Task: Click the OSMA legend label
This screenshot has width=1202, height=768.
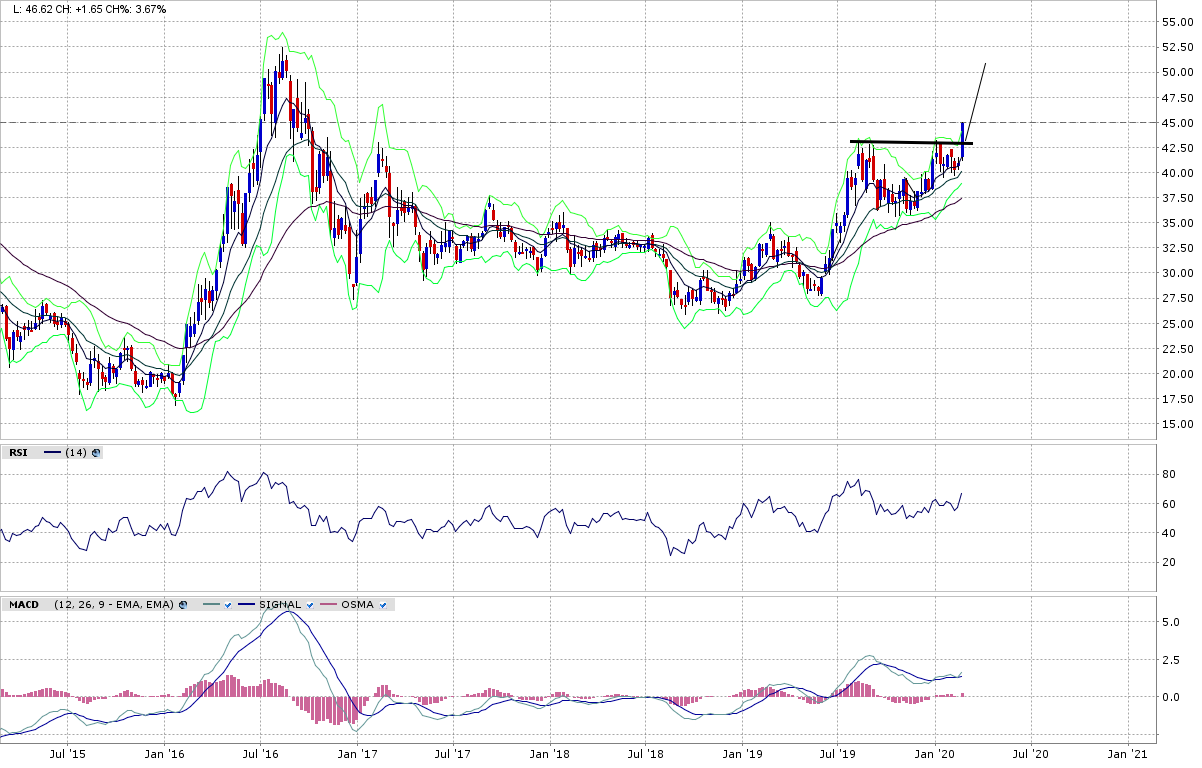Action: [358, 605]
